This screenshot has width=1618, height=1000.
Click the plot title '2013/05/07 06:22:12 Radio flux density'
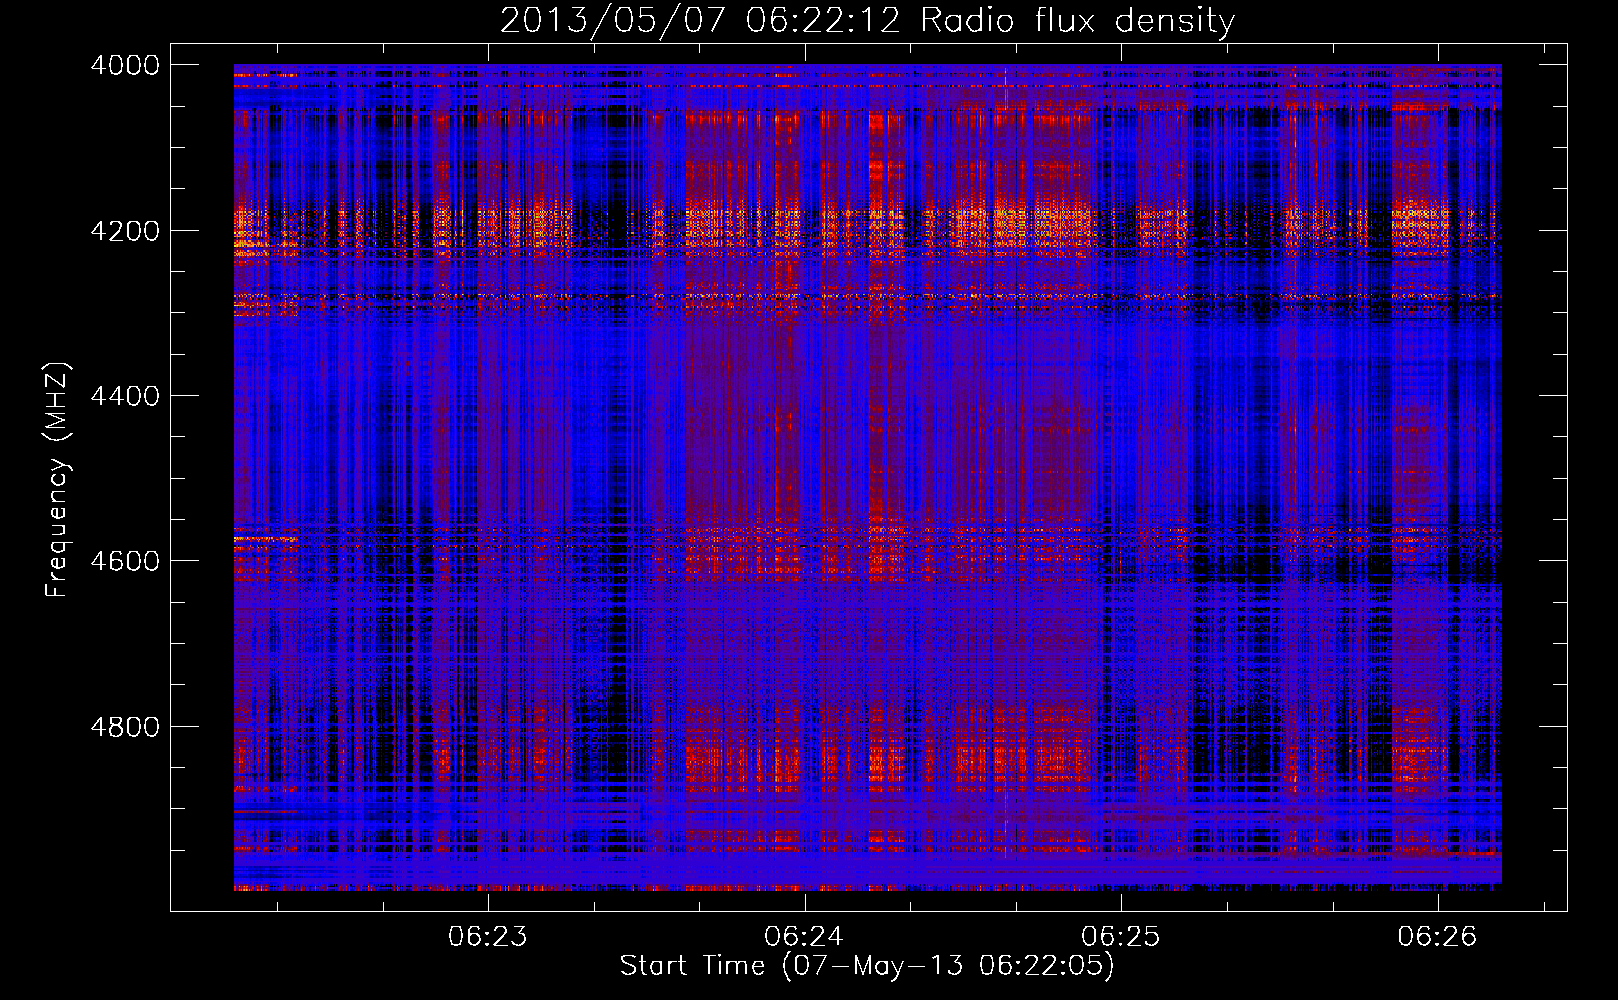coord(867,21)
